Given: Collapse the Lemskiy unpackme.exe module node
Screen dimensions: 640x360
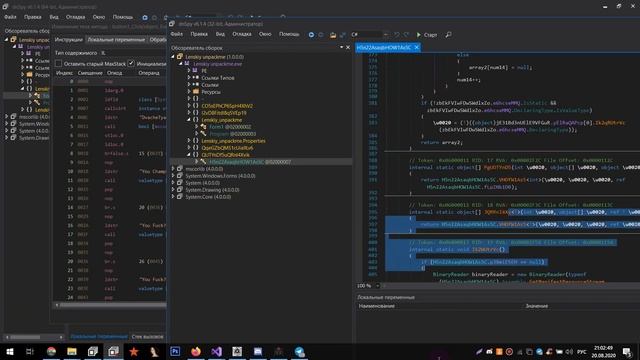Looking at the screenshot, I should (180, 64).
